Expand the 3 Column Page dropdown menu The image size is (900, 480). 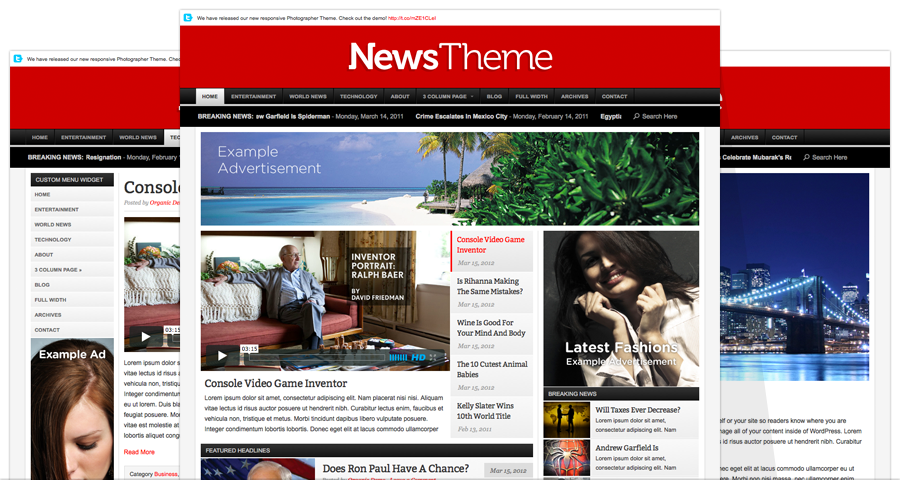tap(448, 96)
